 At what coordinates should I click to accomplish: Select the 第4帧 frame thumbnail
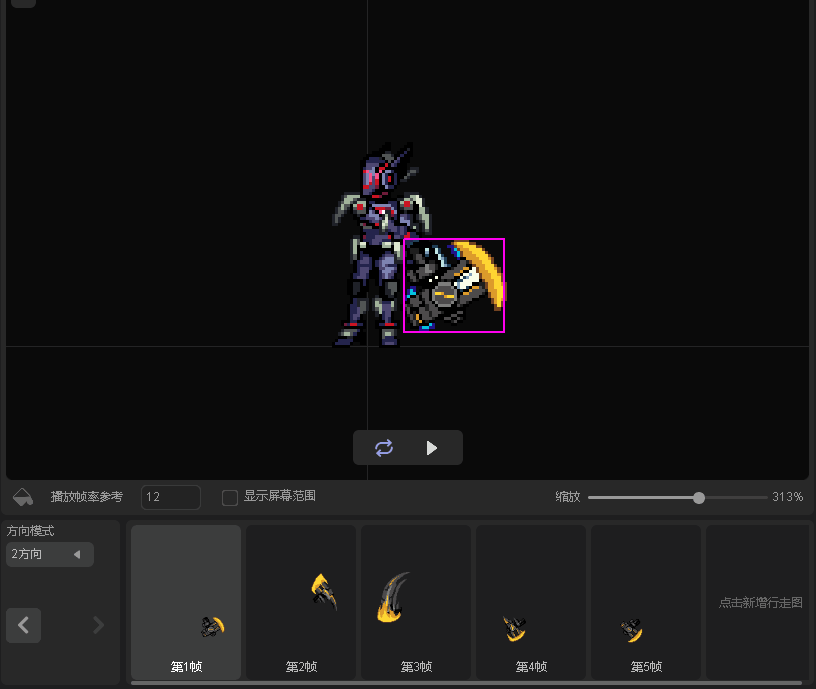(531, 602)
